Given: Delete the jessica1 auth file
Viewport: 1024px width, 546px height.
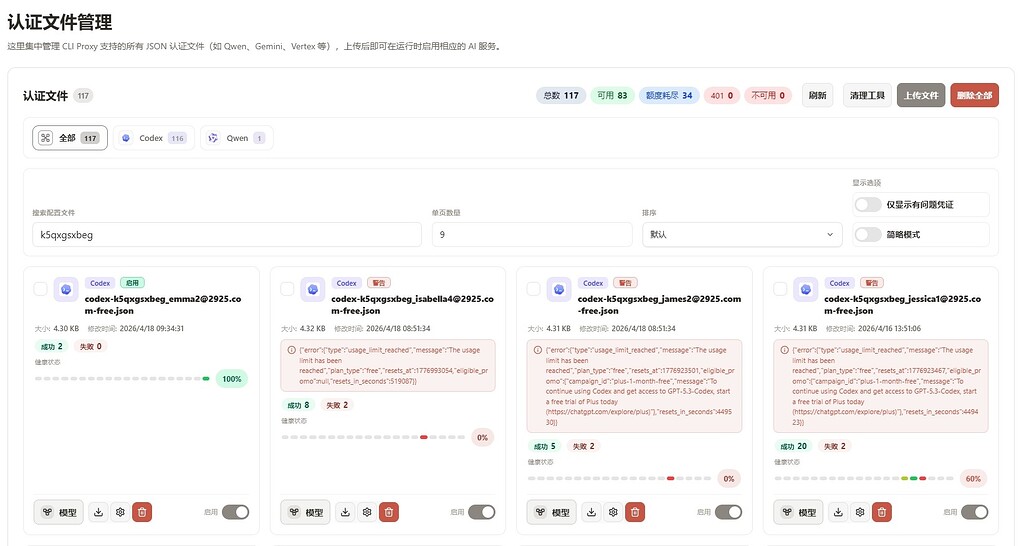Looking at the screenshot, I should pyautogui.click(x=882, y=512).
